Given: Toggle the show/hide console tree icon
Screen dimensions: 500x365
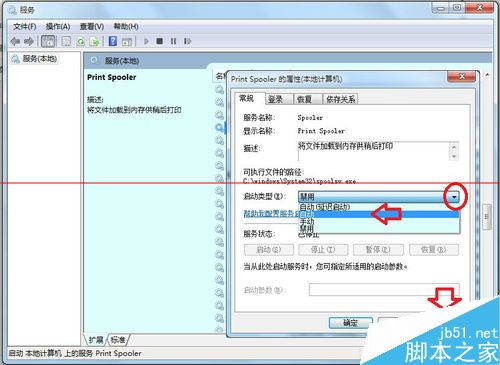Looking at the screenshot, I should [x=48, y=41].
